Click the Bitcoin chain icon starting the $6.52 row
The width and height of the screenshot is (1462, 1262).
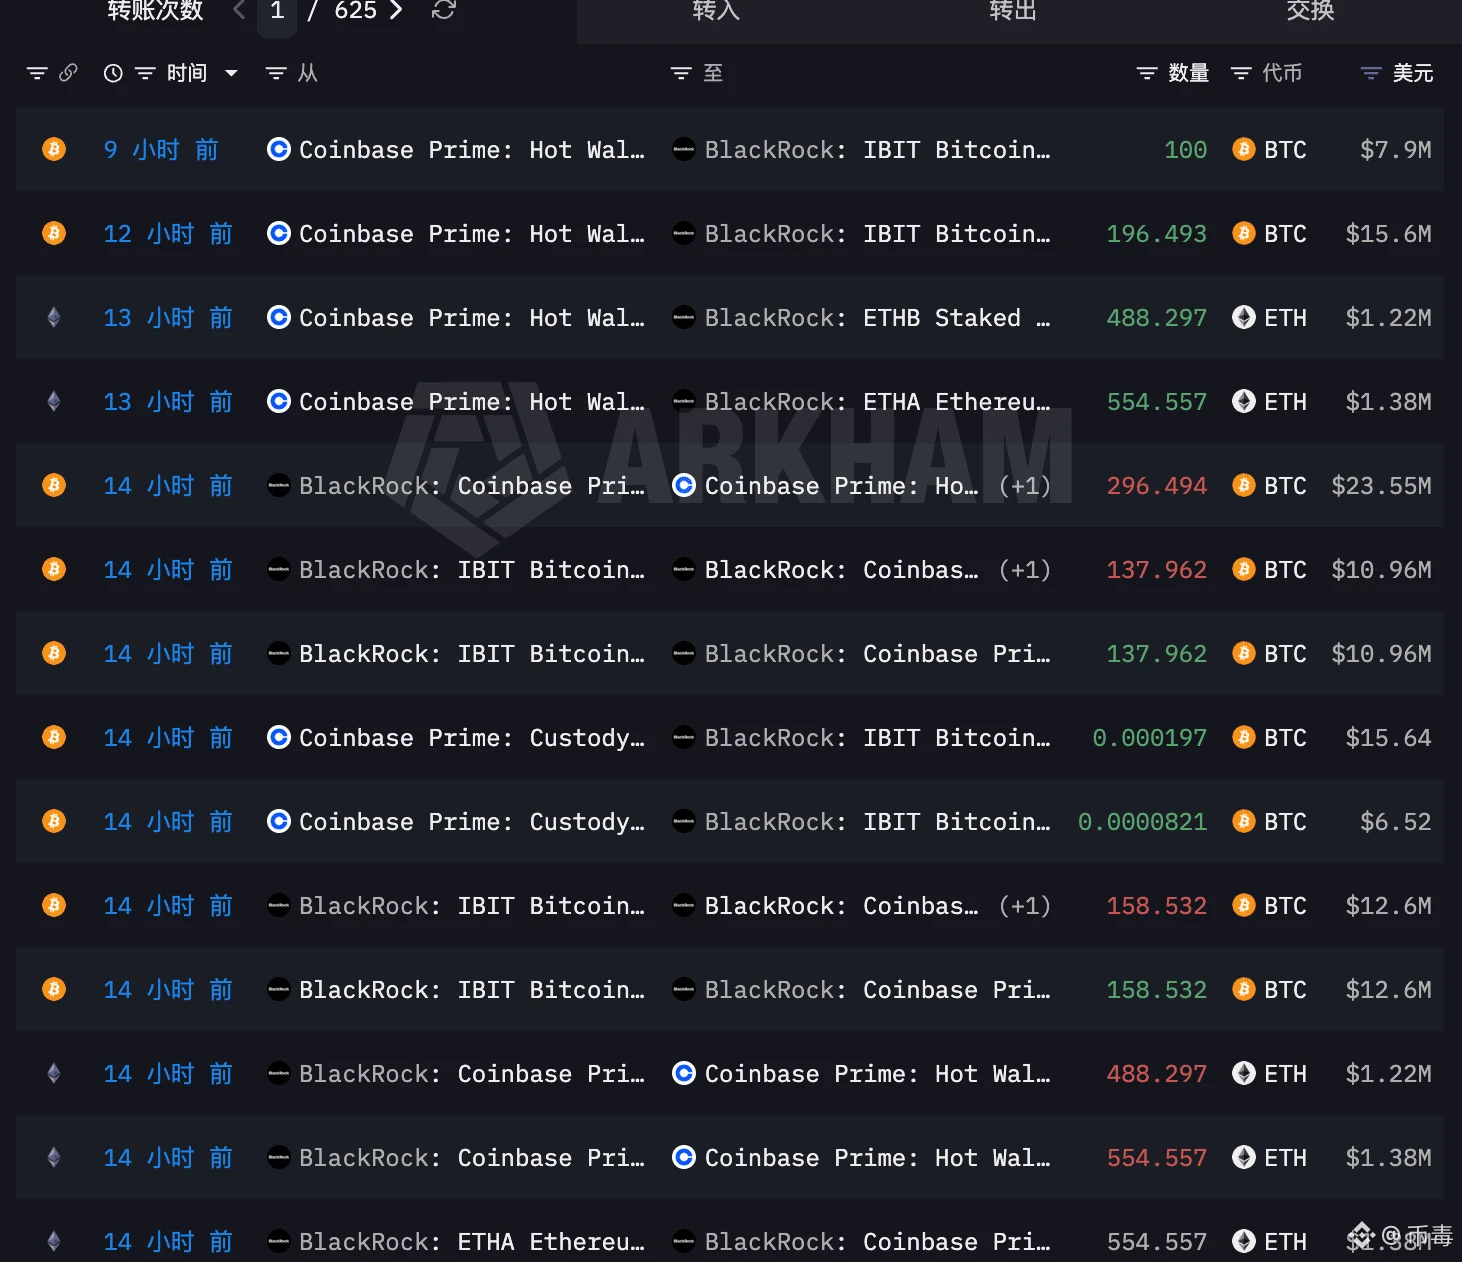click(54, 821)
